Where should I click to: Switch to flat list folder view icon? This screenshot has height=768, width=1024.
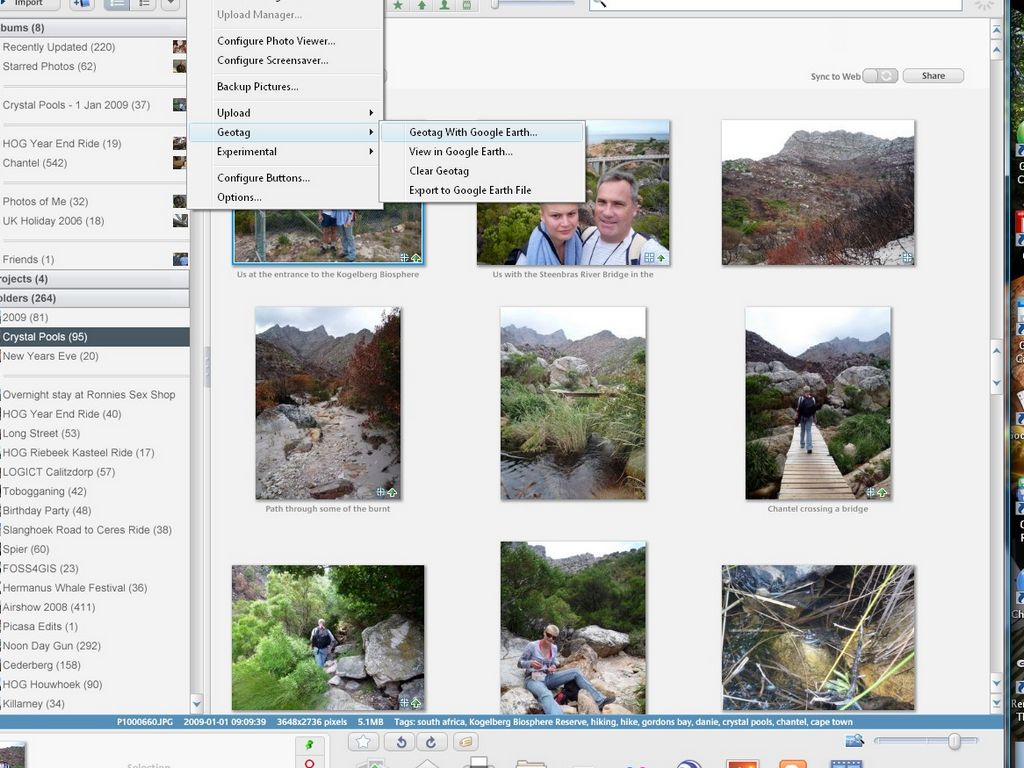tap(117, 4)
